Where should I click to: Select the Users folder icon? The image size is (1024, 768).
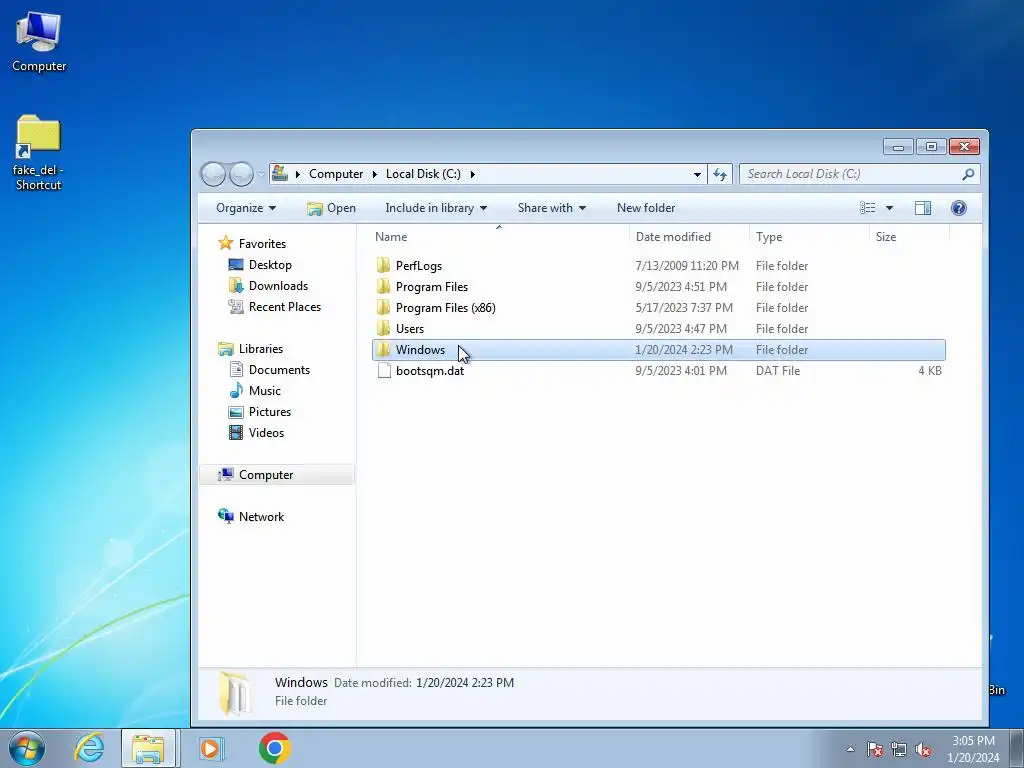point(383,328)
